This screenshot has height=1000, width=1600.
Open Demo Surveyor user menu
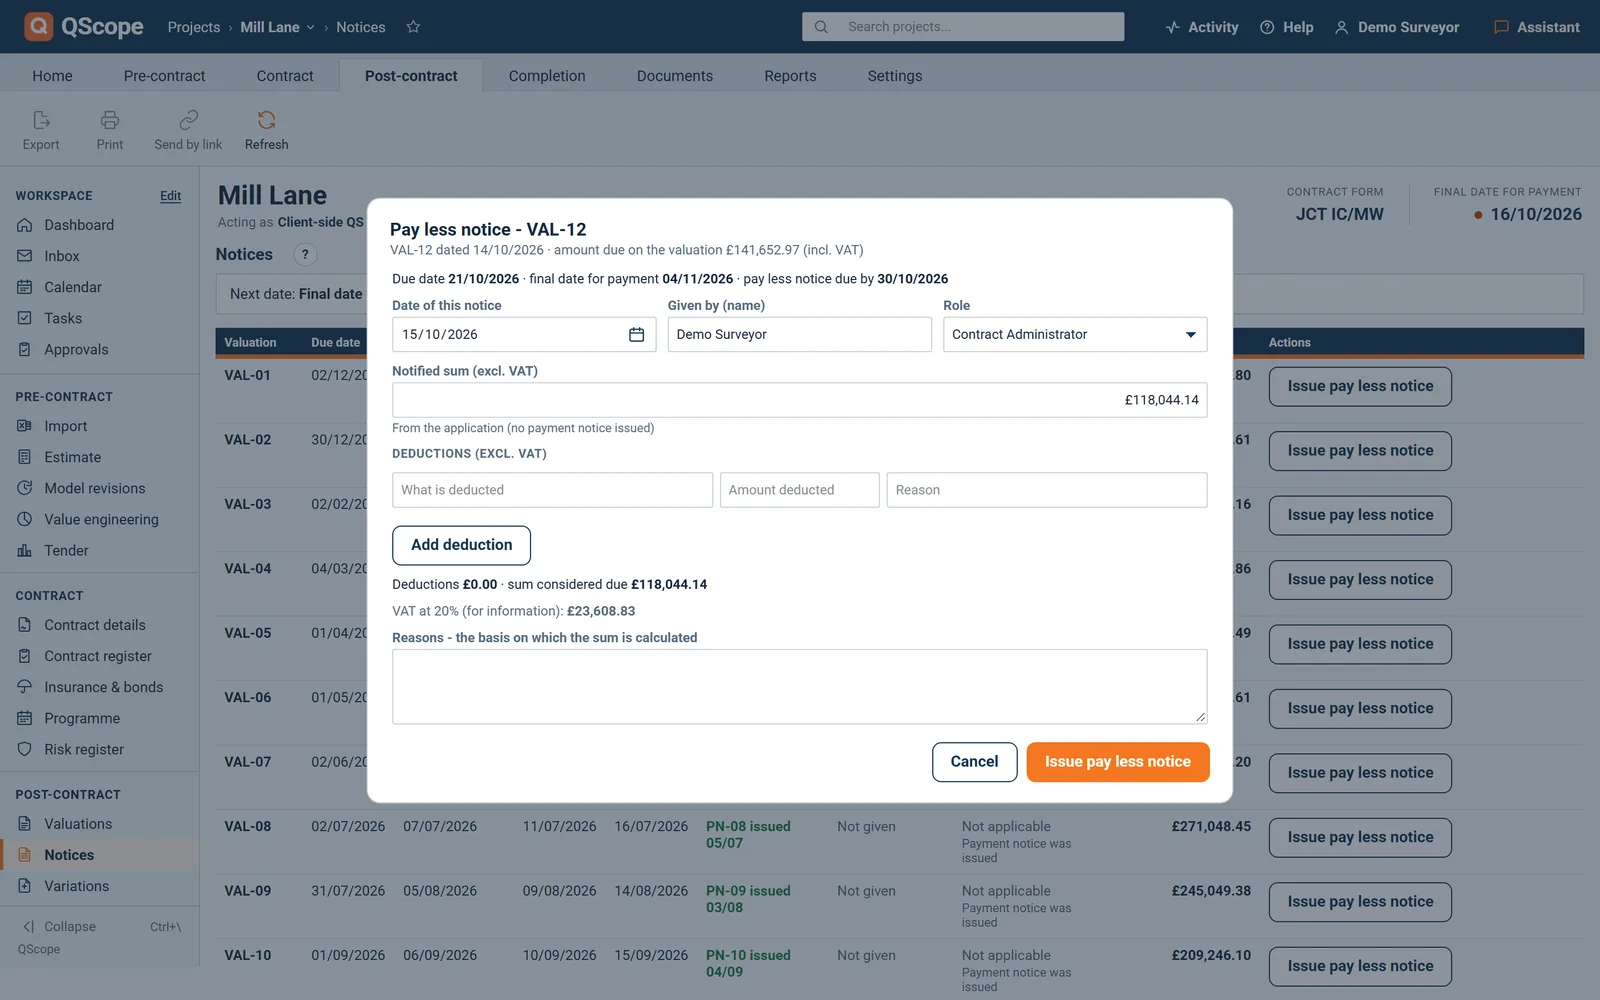[1397, 27]
